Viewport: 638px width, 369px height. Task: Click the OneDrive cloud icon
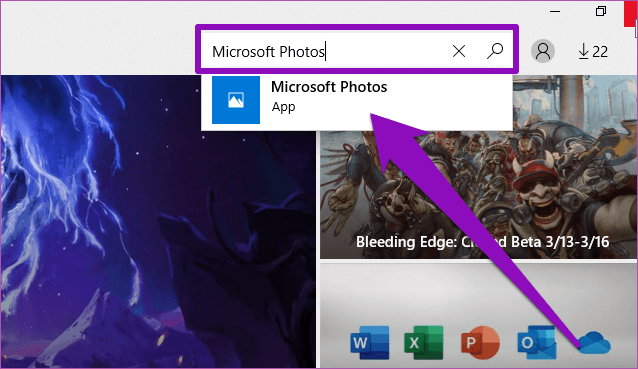594,343
